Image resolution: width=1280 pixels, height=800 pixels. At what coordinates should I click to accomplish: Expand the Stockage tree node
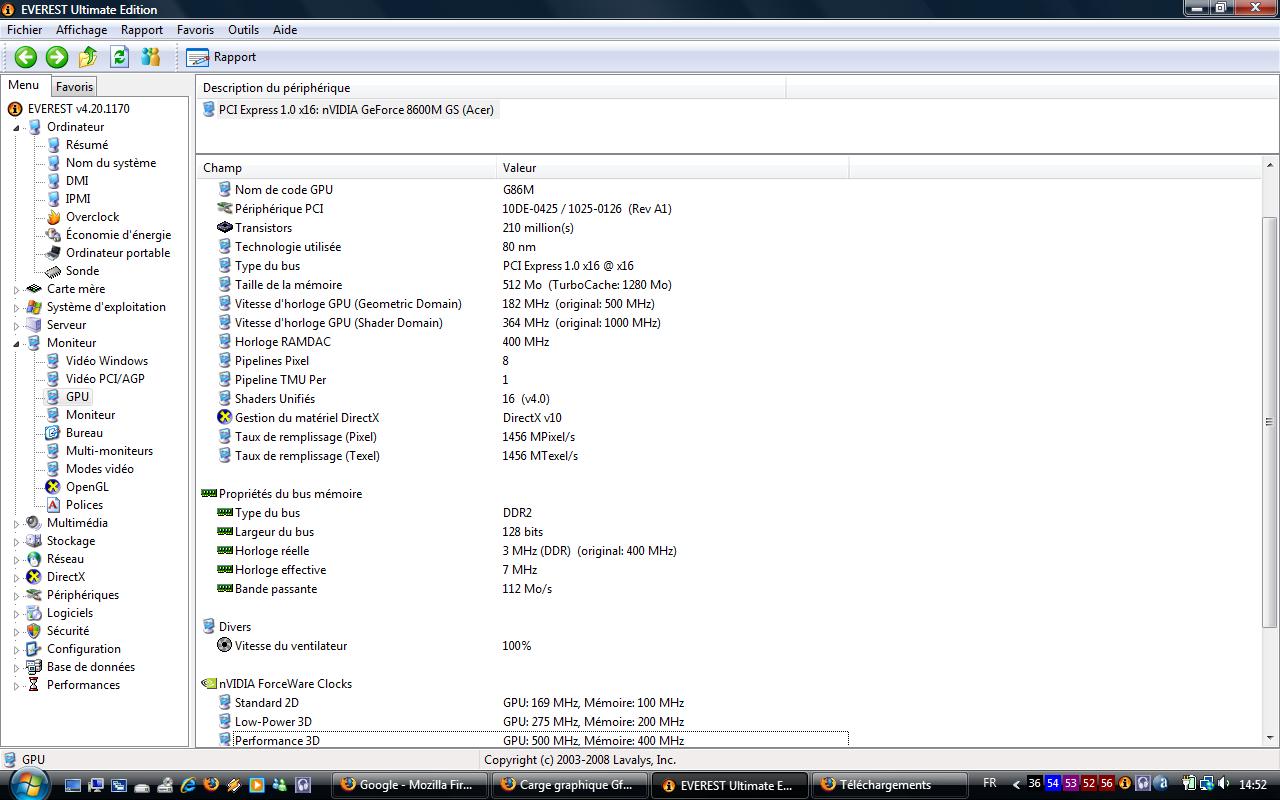17,541
